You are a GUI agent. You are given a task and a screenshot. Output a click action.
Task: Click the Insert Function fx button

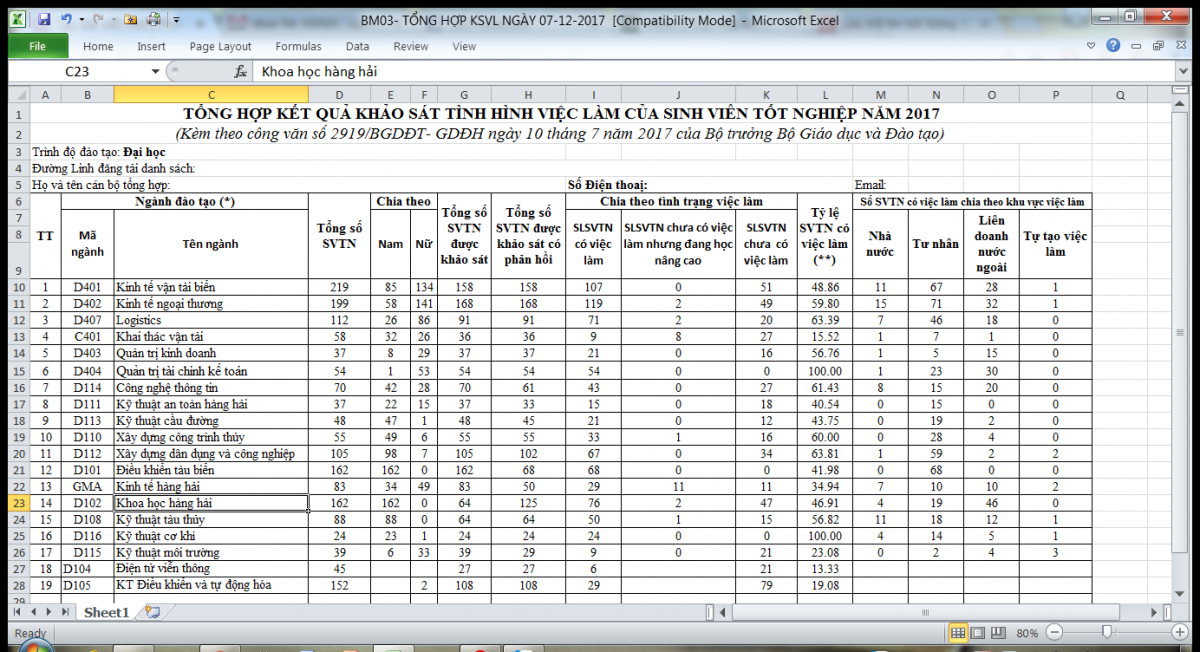click(x=240, y=72)
